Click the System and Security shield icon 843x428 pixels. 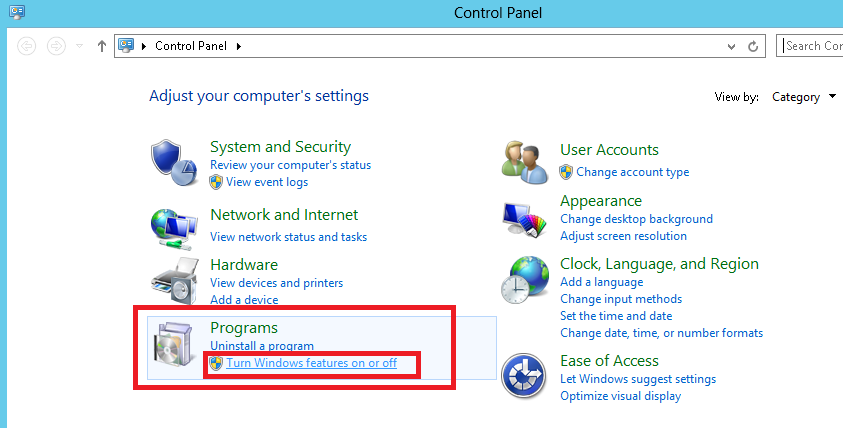click(x=173, y=164)
